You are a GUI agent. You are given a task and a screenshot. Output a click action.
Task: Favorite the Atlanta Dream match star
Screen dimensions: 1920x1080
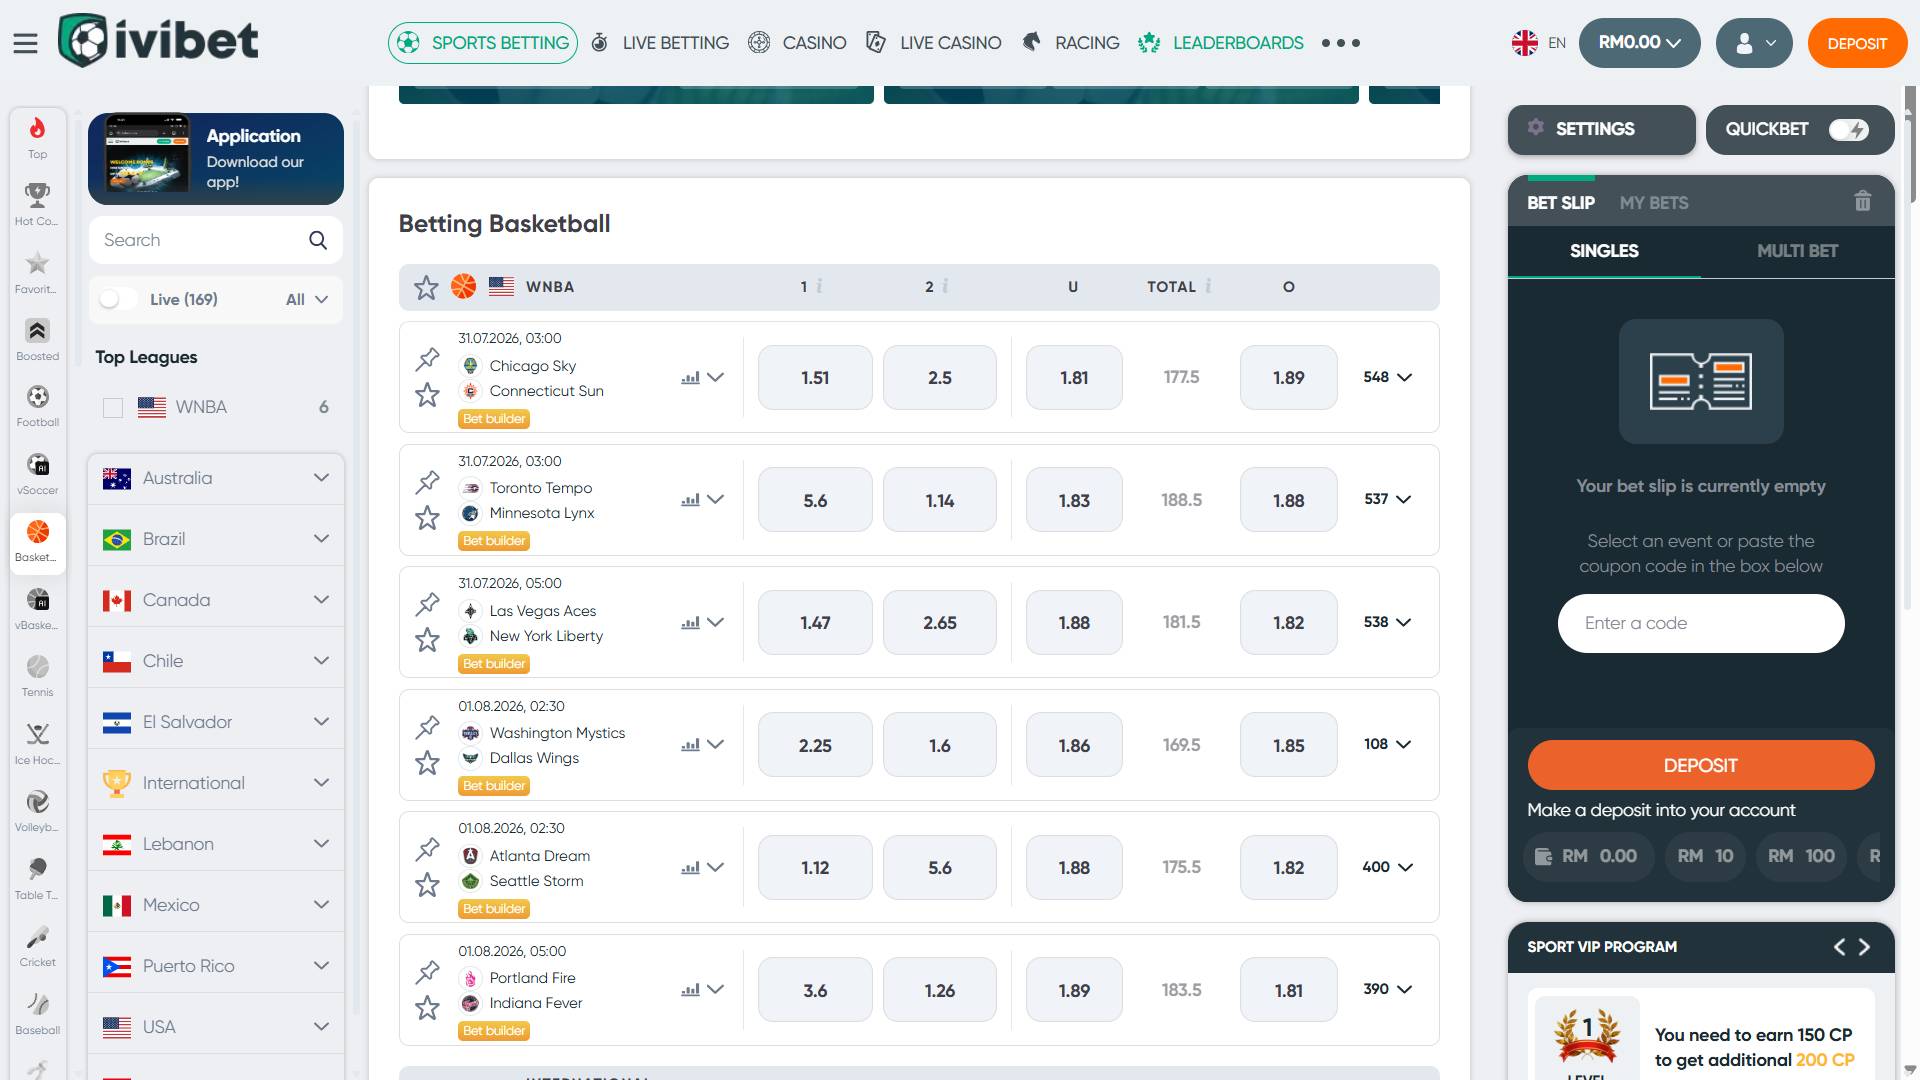coord(428,885)
